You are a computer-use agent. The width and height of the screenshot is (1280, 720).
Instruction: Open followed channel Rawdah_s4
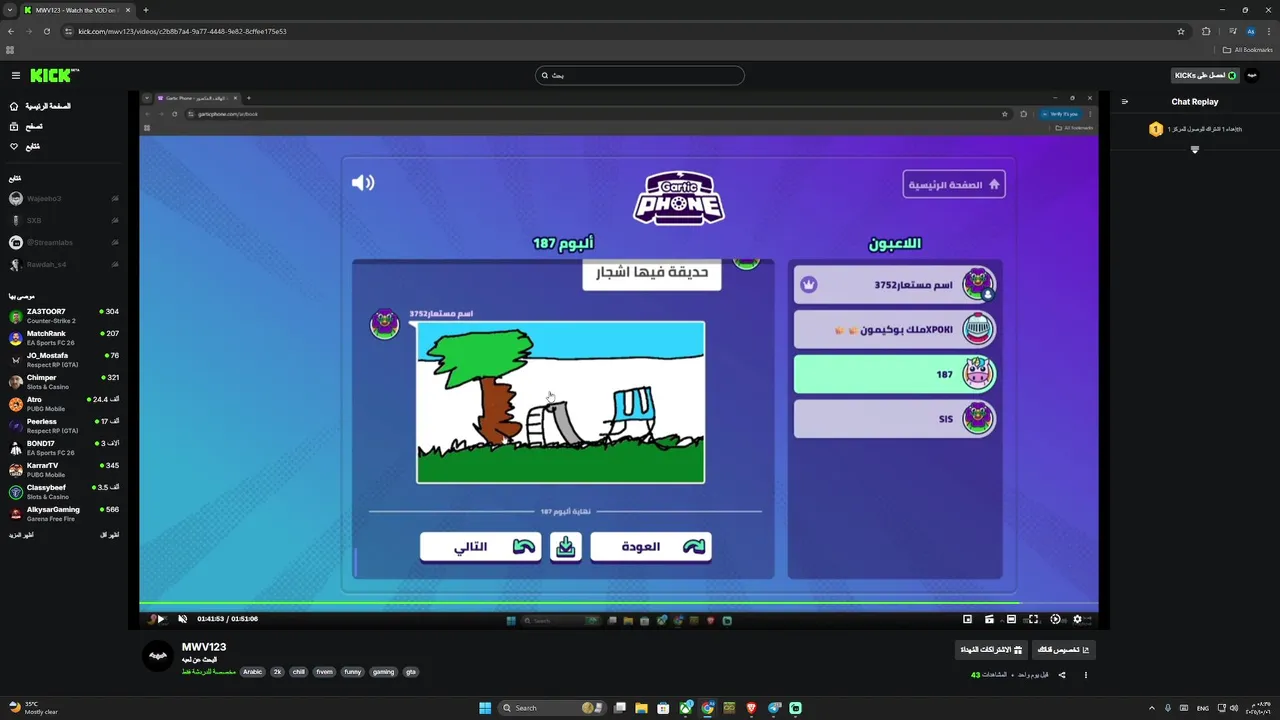click(x=64, y=264)
